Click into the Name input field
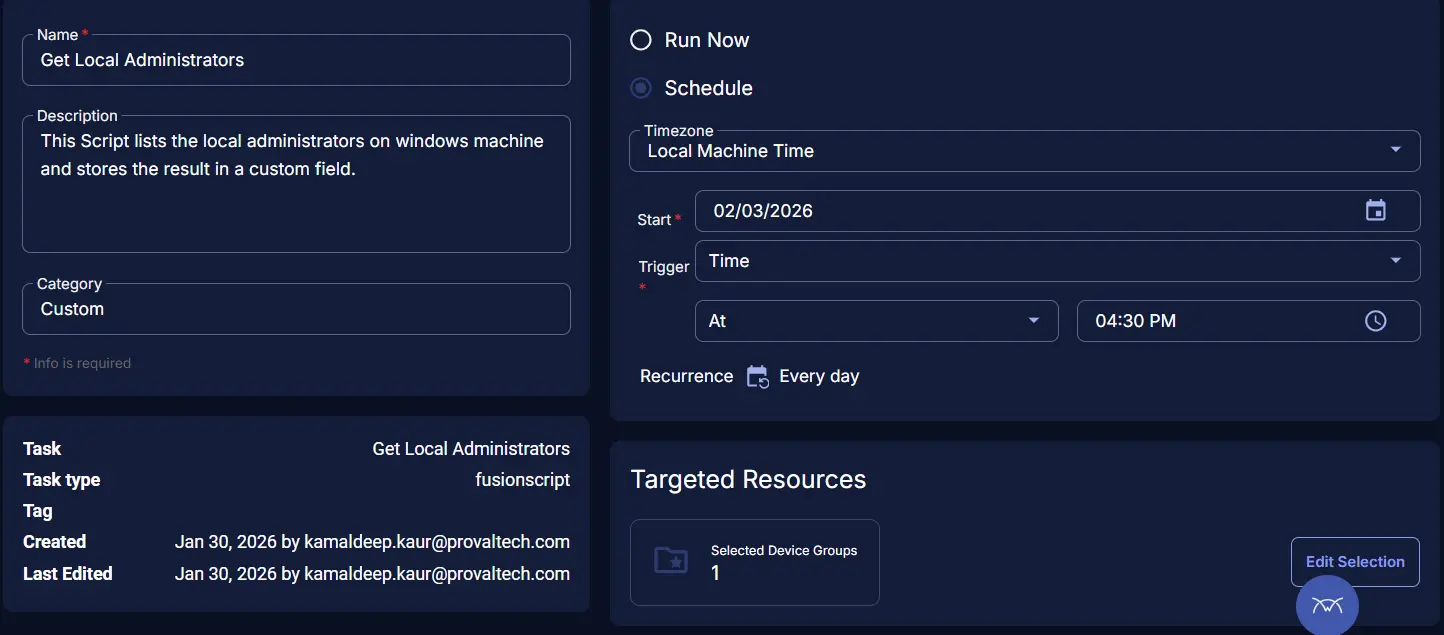Viewport: 1444px width, 635px height. pos(296,60)
